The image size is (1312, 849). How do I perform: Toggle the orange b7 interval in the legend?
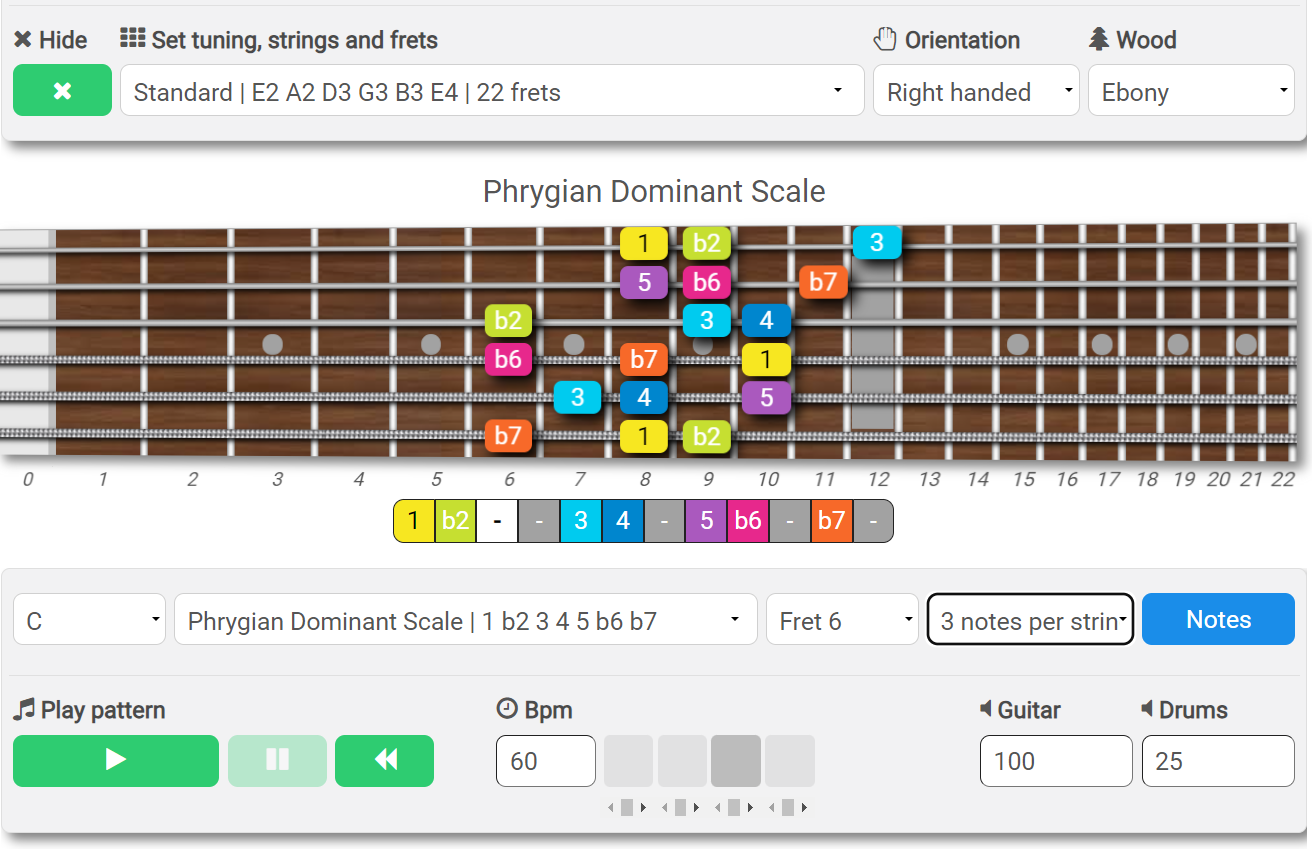point(831,521)
